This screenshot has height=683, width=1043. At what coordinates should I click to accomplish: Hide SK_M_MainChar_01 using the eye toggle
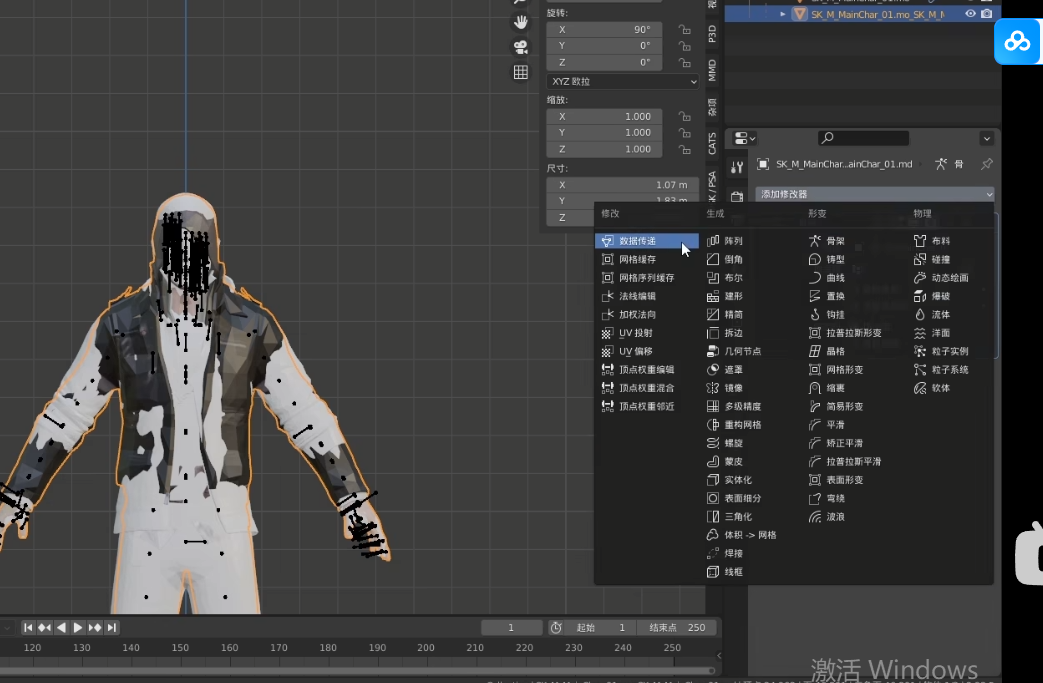(968, 14)
